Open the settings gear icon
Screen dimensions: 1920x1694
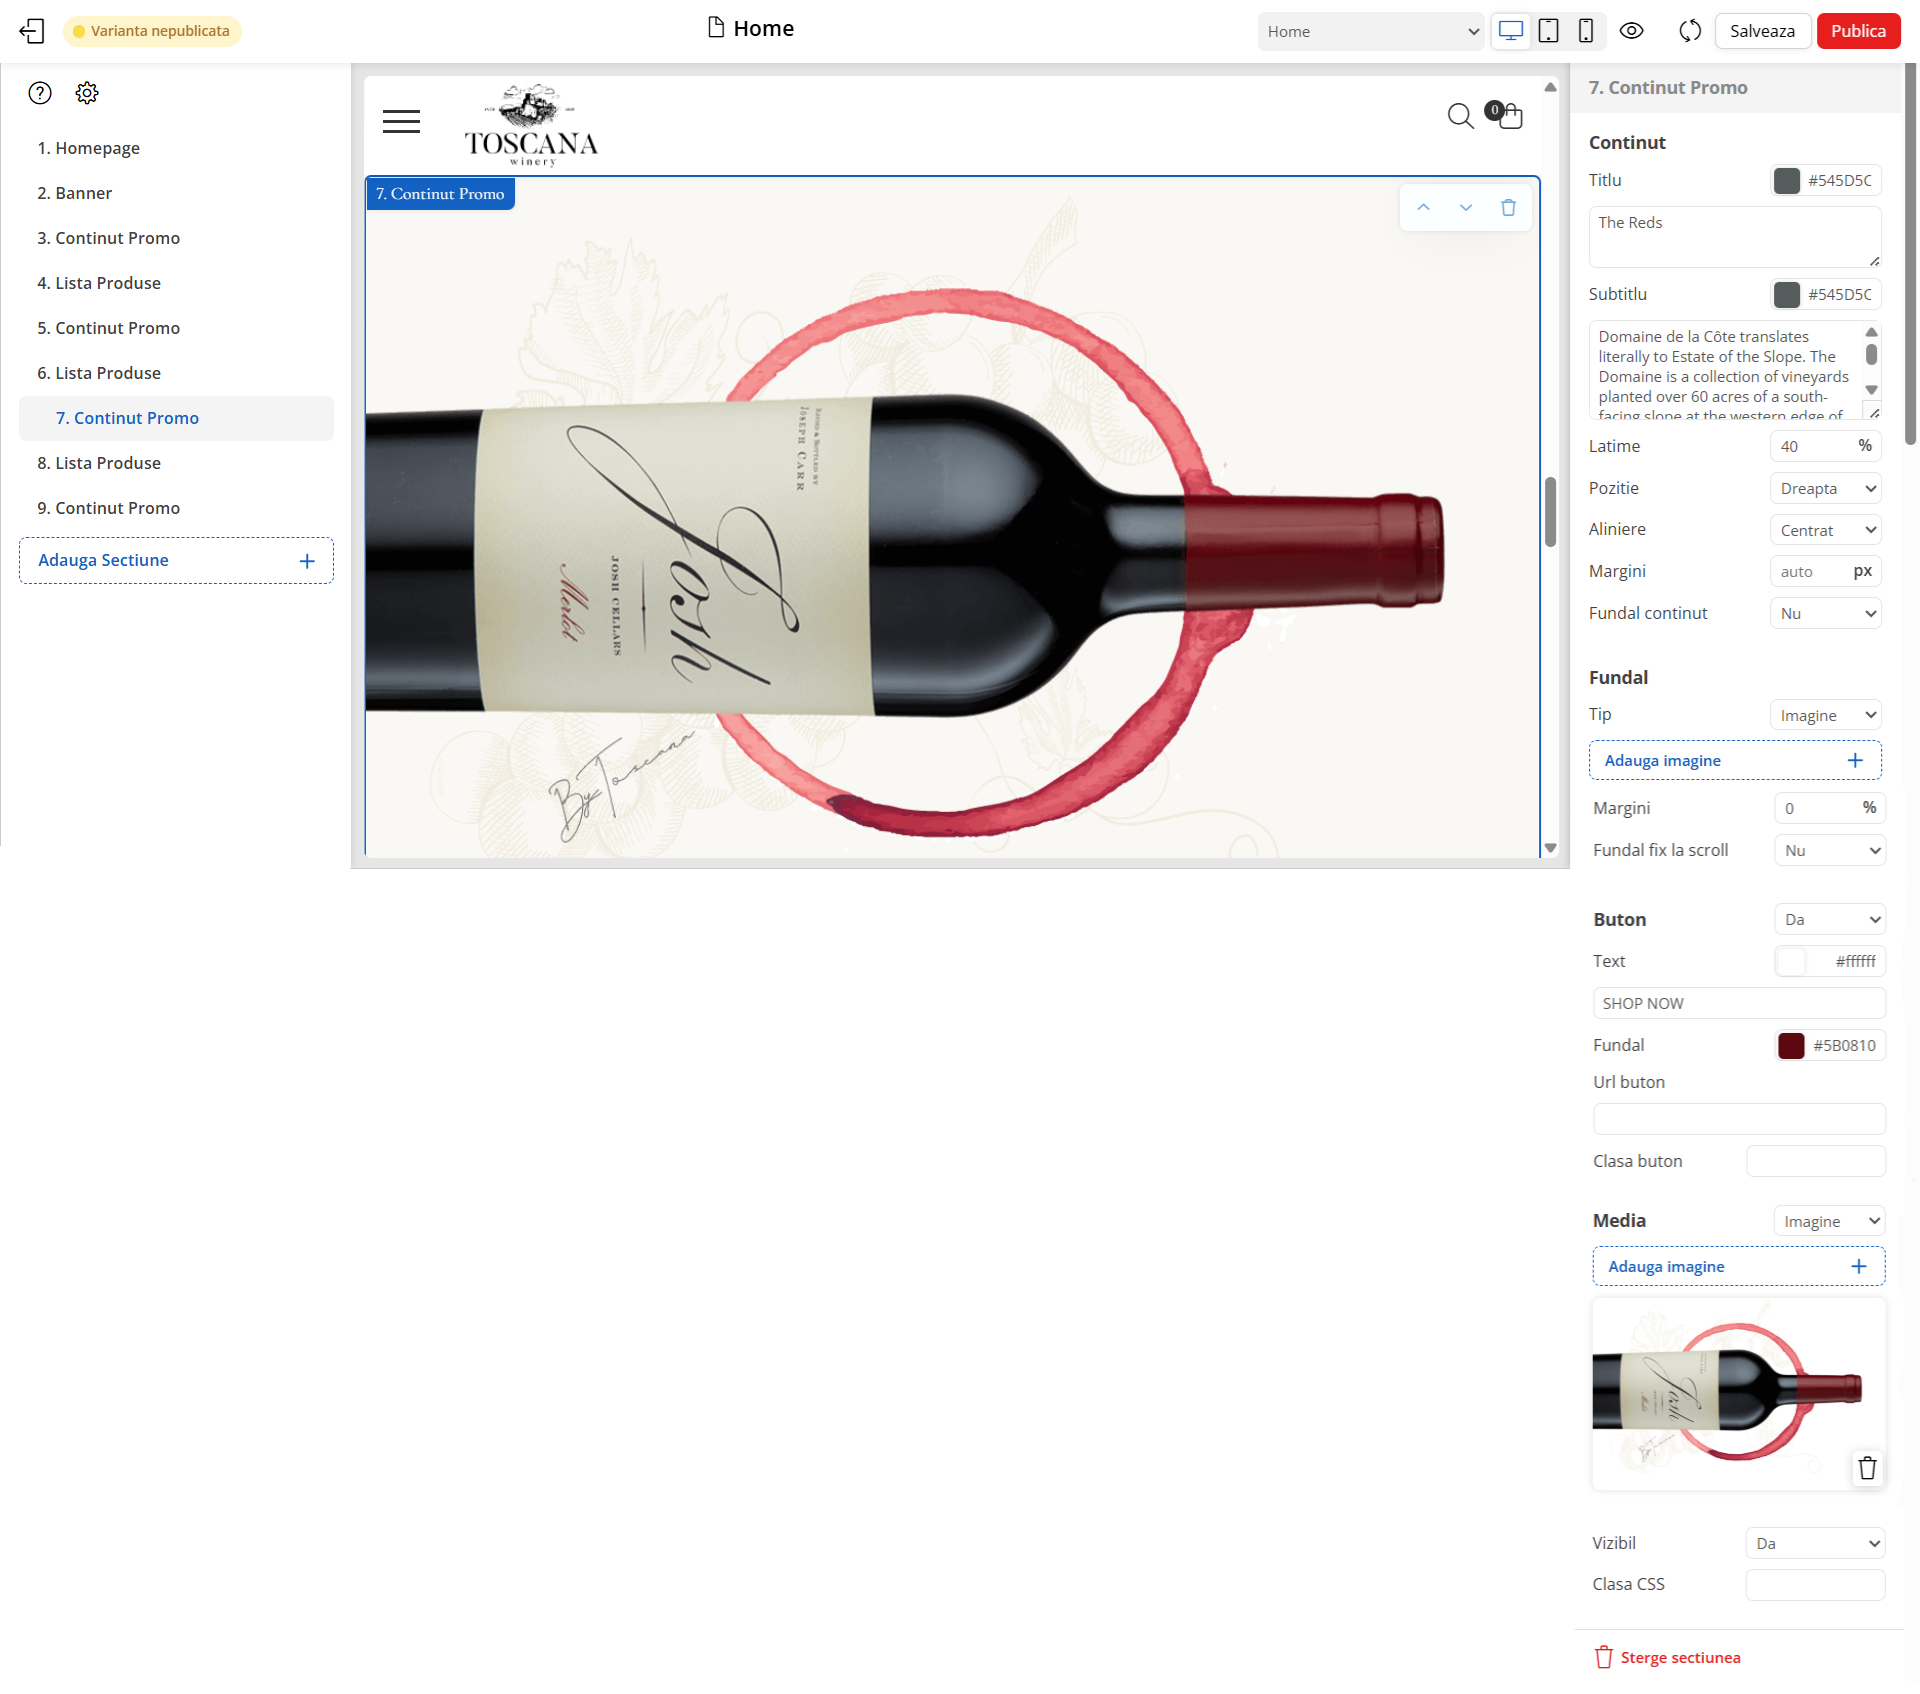pyautogui.click(x=87, y=93)
